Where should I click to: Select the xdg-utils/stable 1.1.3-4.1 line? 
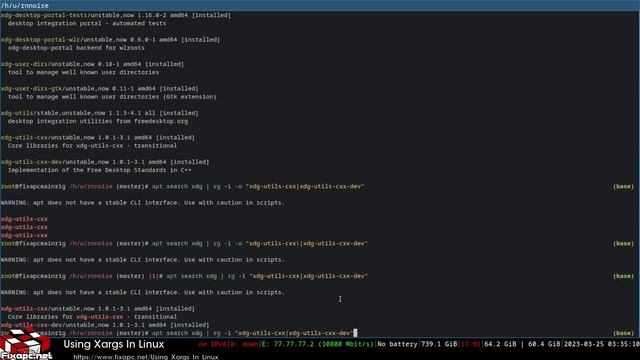pos(100,113)
